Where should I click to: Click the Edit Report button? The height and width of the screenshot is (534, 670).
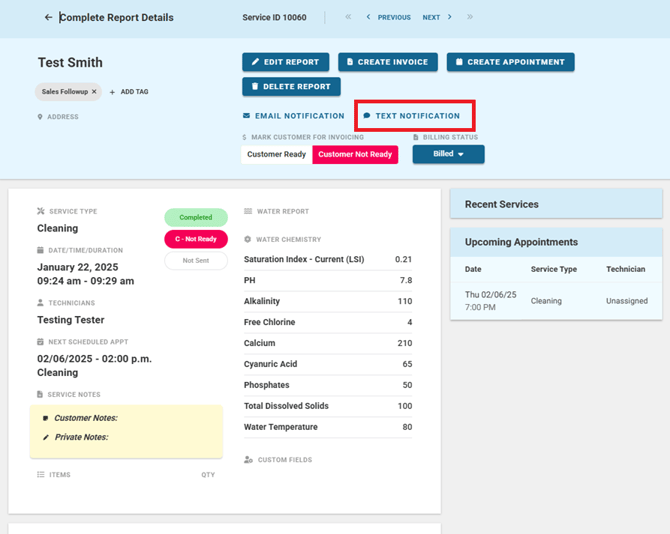(285, 62)
